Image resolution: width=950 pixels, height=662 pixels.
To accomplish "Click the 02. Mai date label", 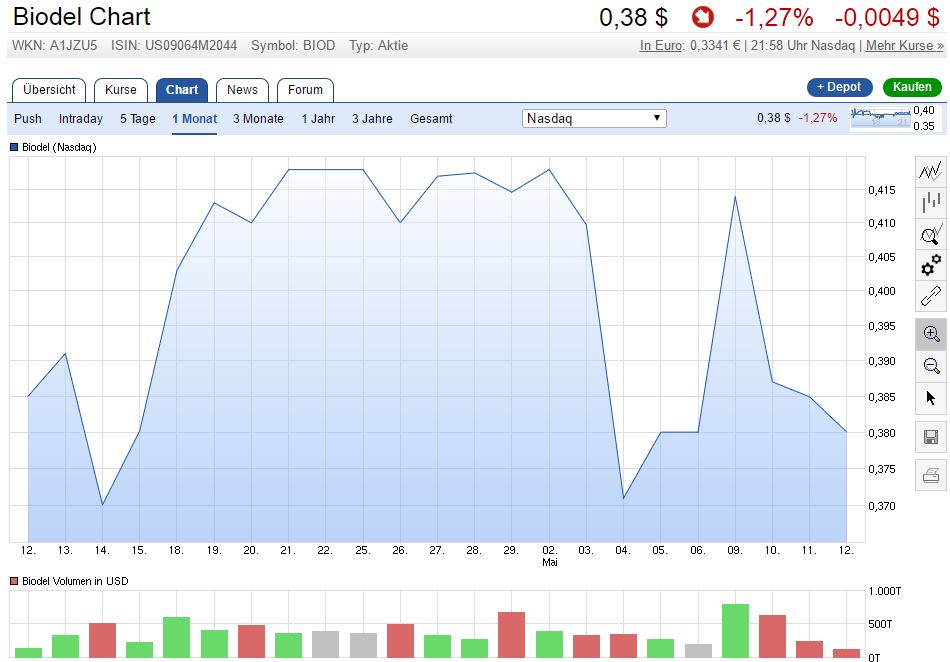I will tap(550, 556).
